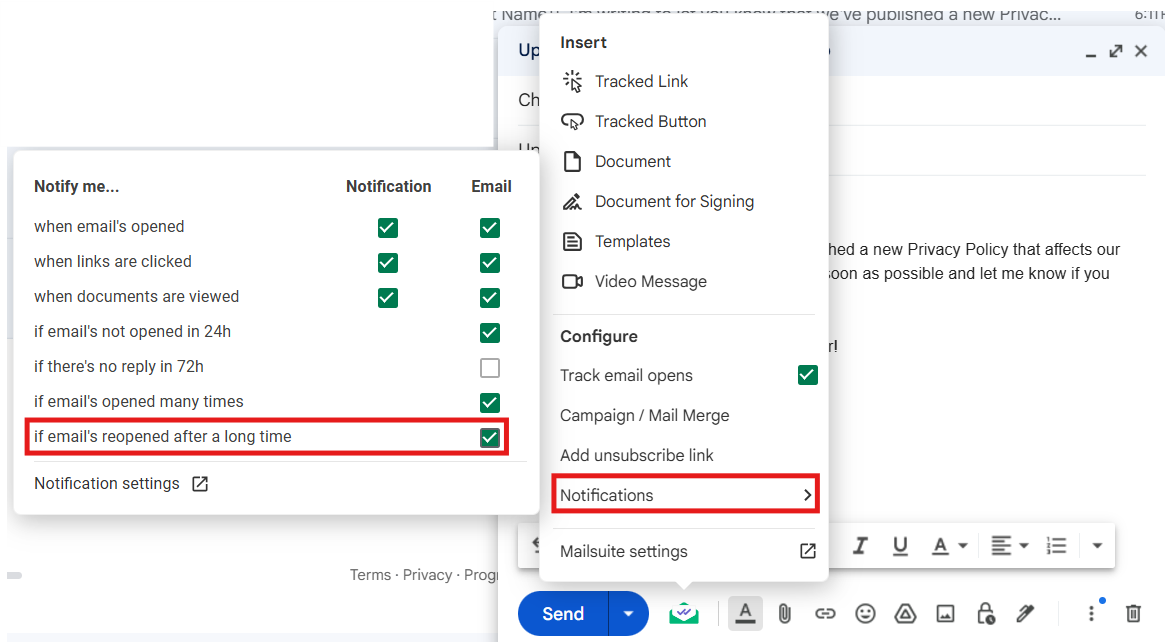Screen dimensions: 1165x642
Task: Discard draft with trash icon
Action: [1133, 613]
